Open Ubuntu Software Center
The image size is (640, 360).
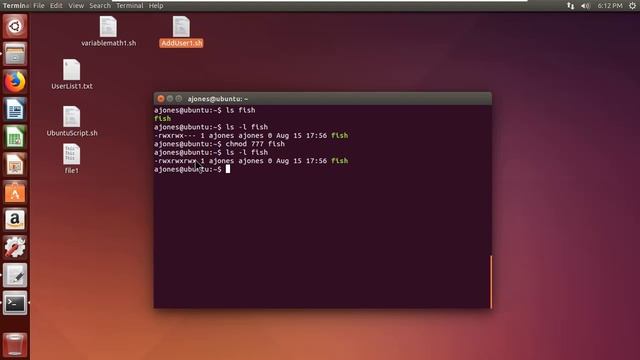pos(15,192)
